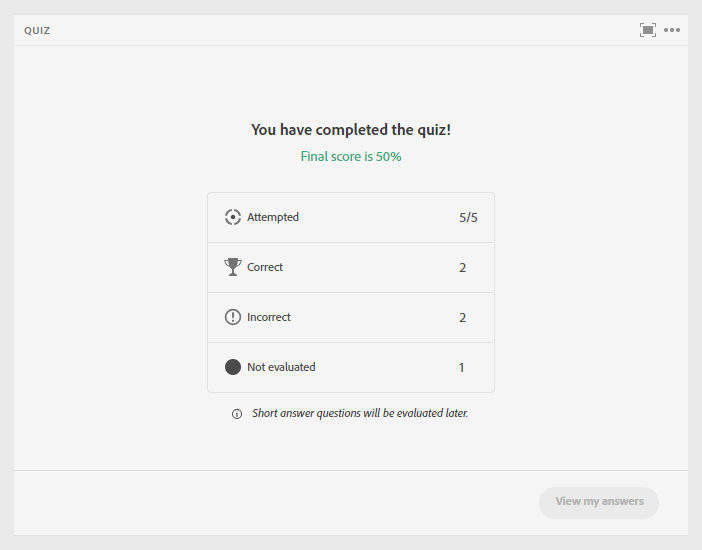
Task: Click the not evaluated count value
Action: [462, 367]
